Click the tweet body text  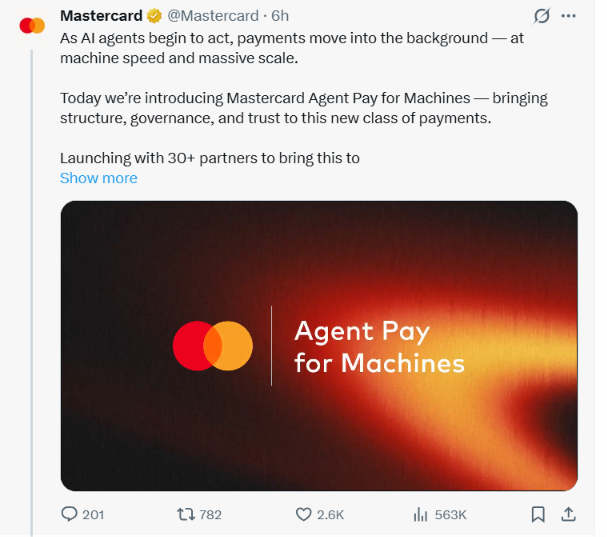[304, 98]
